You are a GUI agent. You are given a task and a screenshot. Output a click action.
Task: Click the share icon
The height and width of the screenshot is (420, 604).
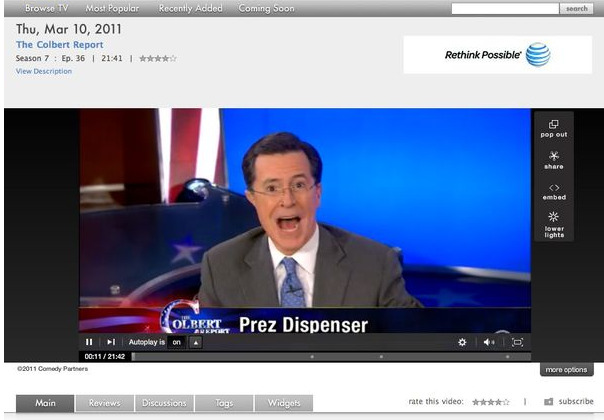554,156
